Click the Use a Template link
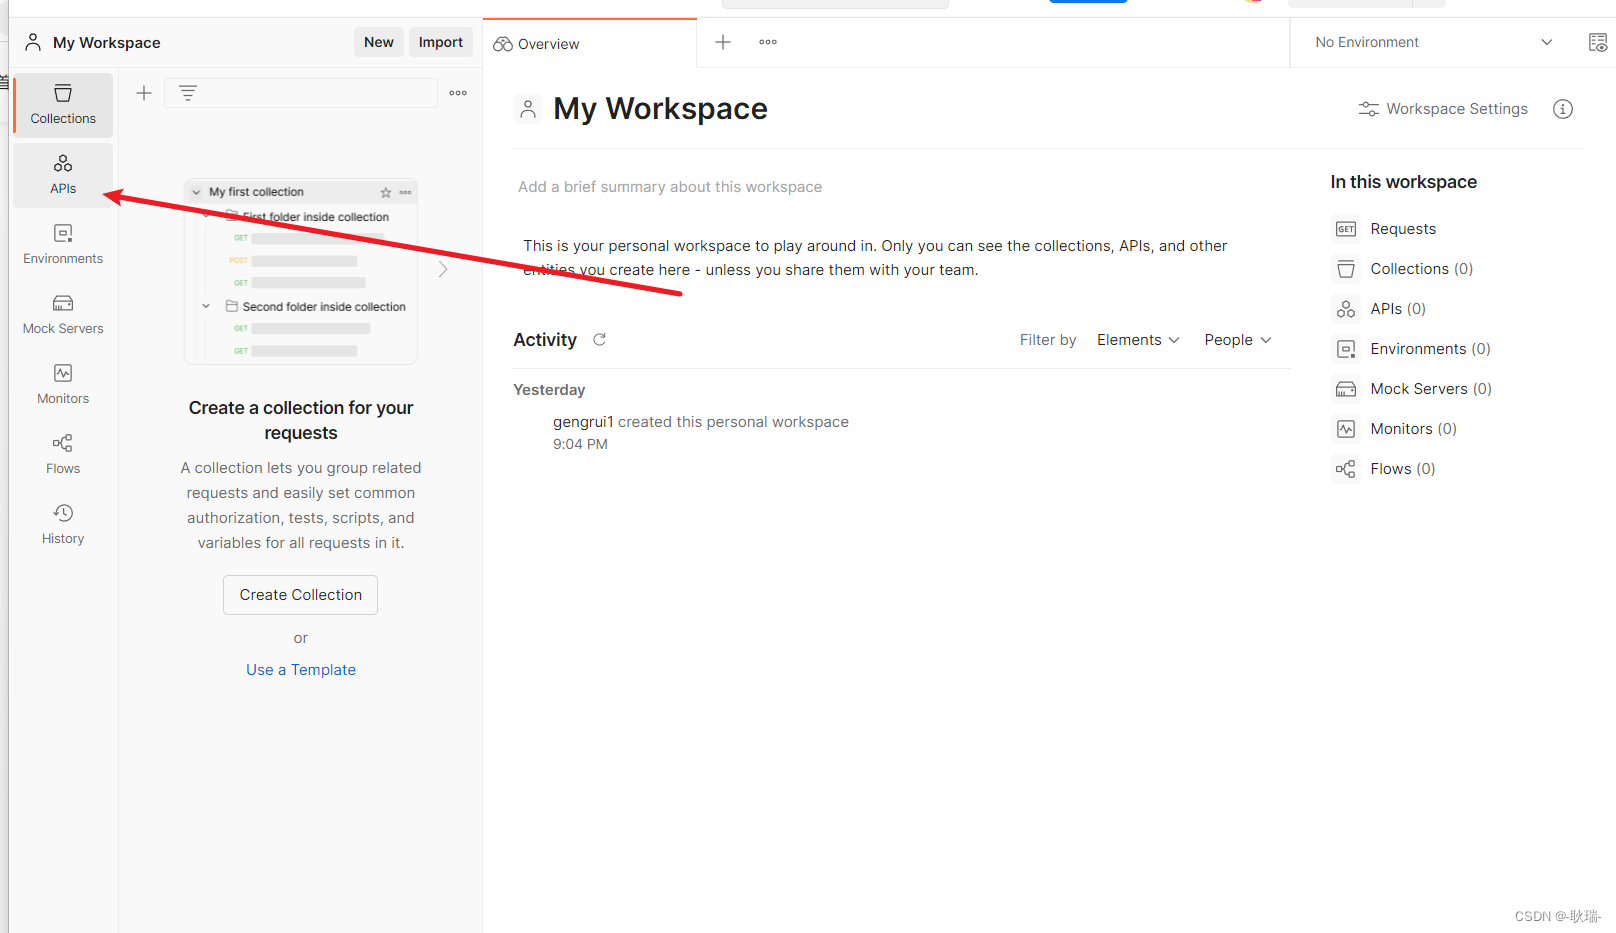The width and height of the screenshot is (1616, 933). point(301,670)
